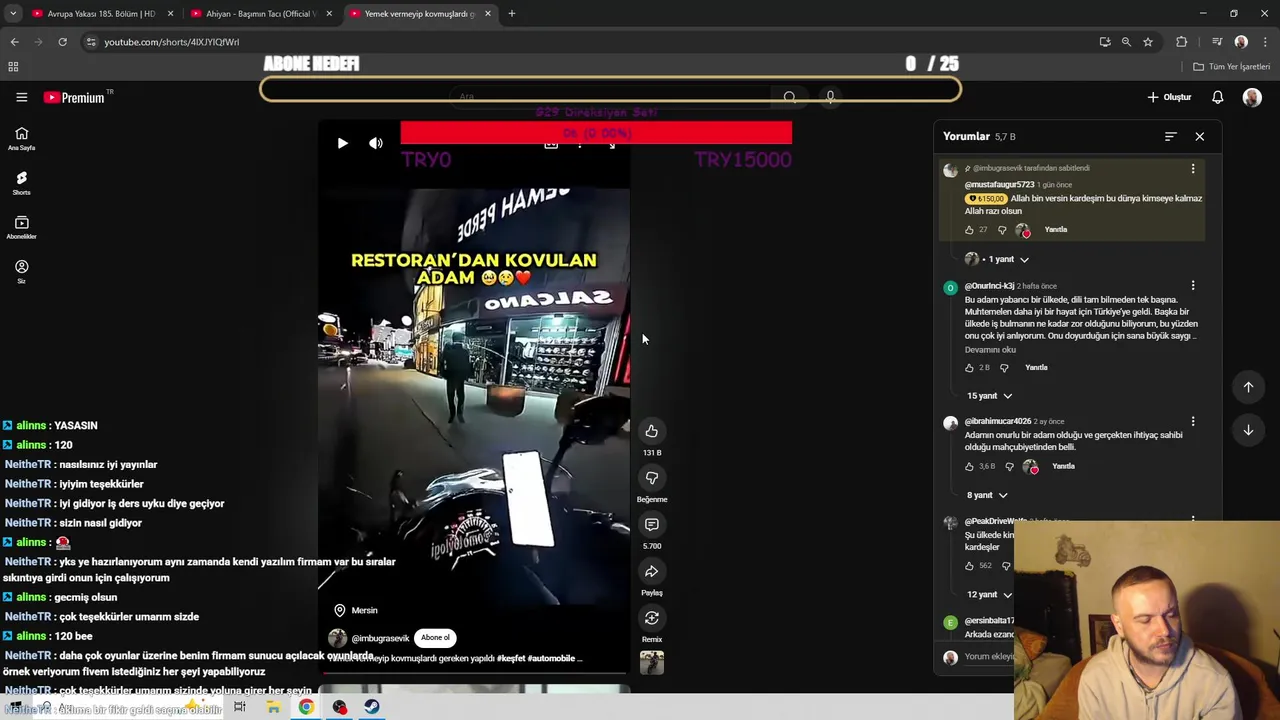The image size is (1280, 720).
Task: Click the YouTube search box
Action: (x=610, y=97)
